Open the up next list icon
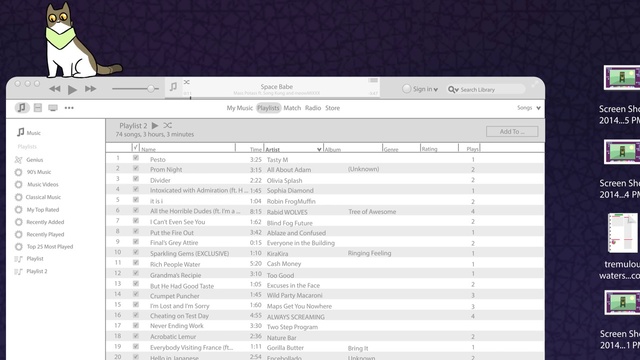The width and height of the screenshot is (640, 360). (x=373, y=80)
